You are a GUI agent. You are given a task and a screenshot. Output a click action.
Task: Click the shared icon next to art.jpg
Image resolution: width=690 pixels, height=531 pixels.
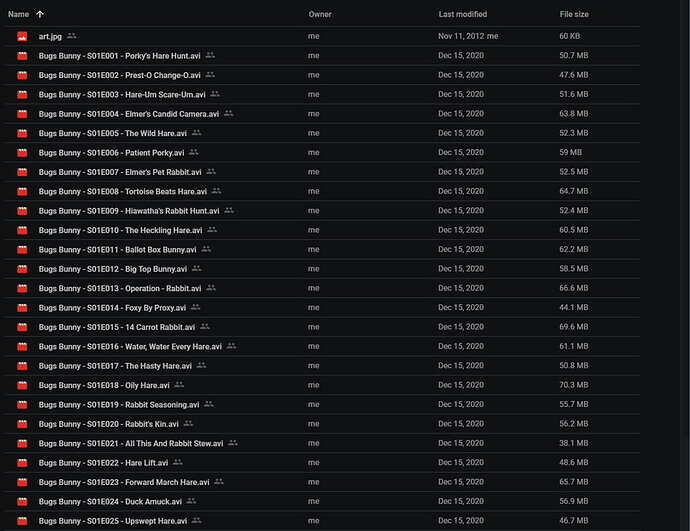[72, 36]
